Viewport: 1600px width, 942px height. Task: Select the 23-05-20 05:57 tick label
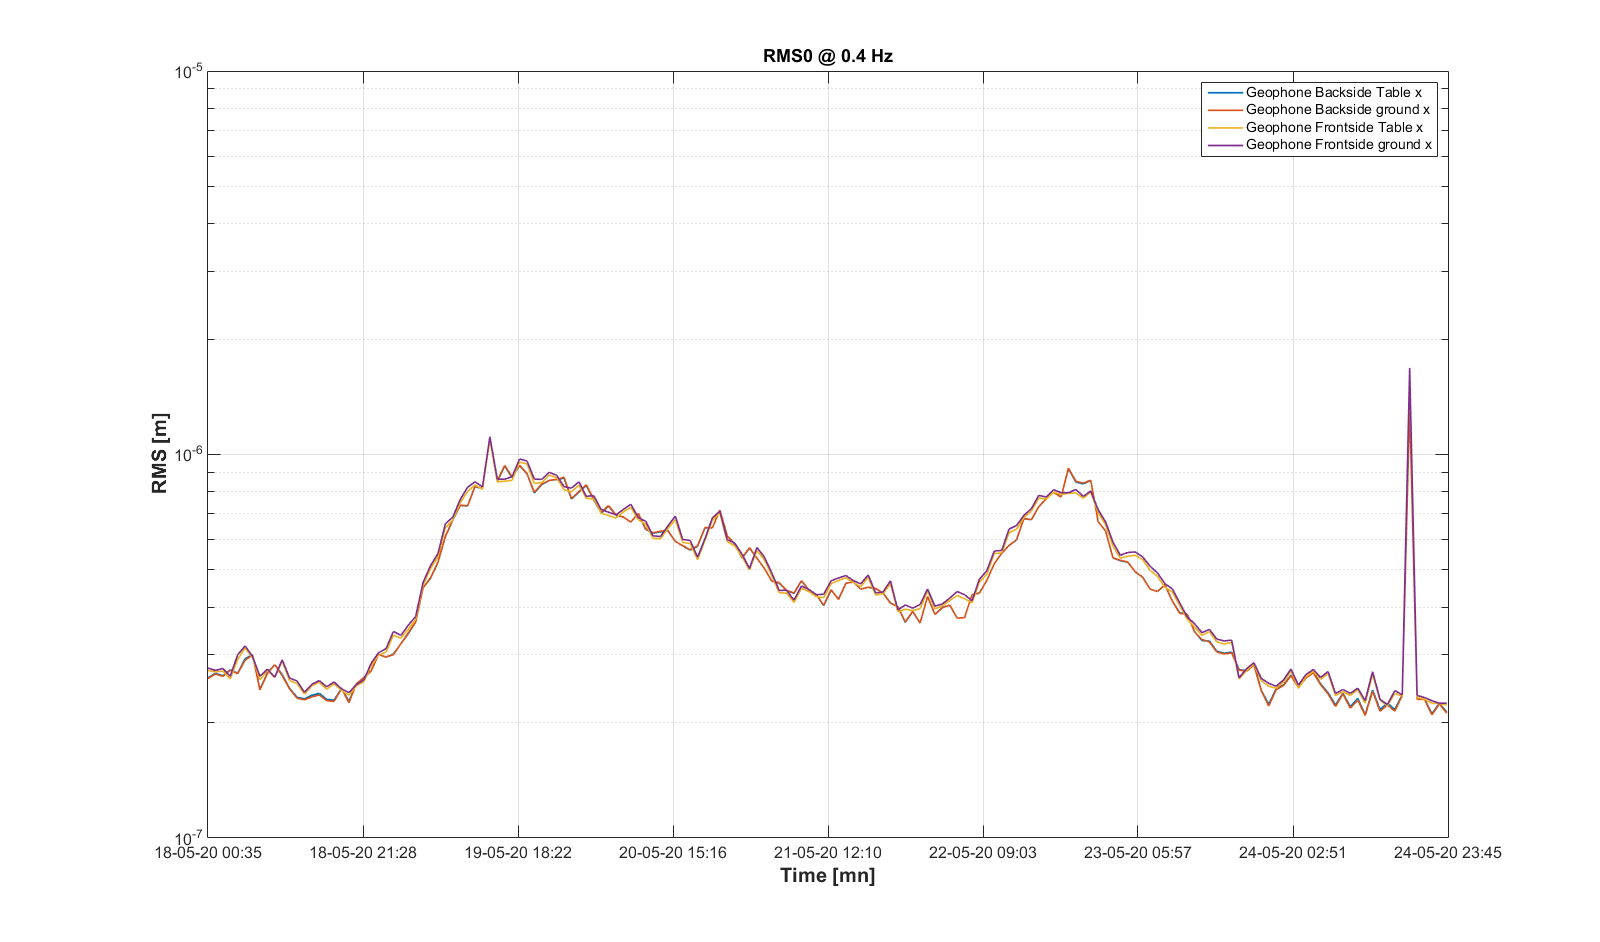(1138, 853)
